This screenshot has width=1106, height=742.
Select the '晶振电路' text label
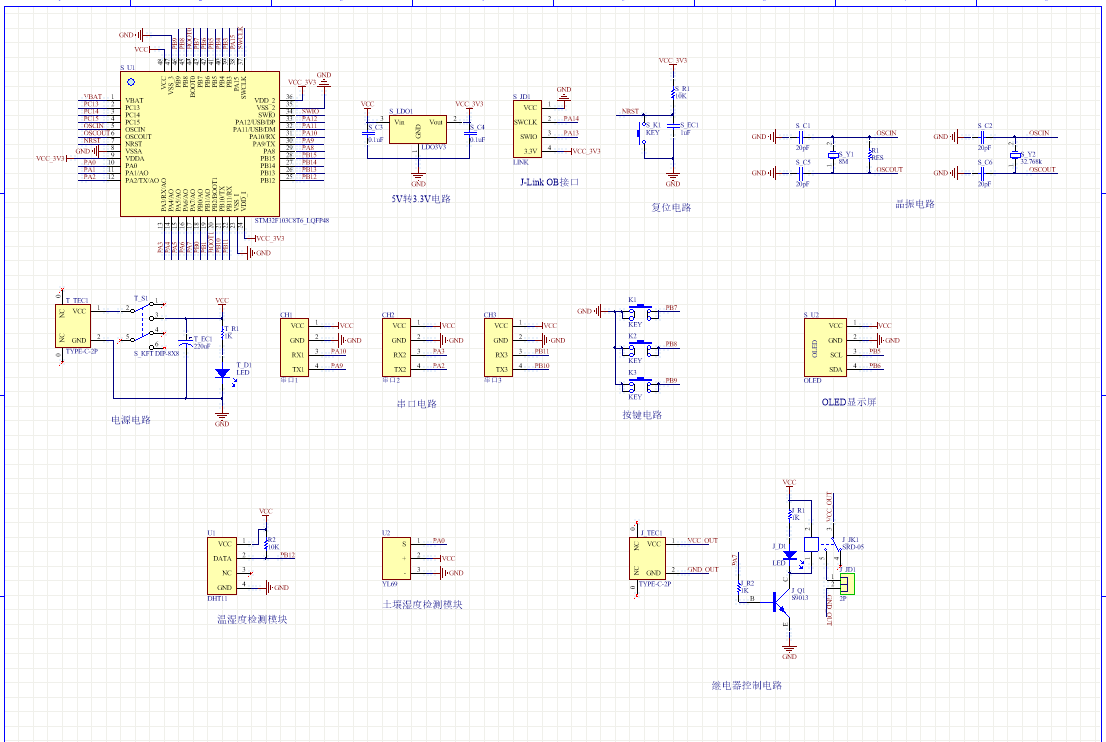(914, 204)
